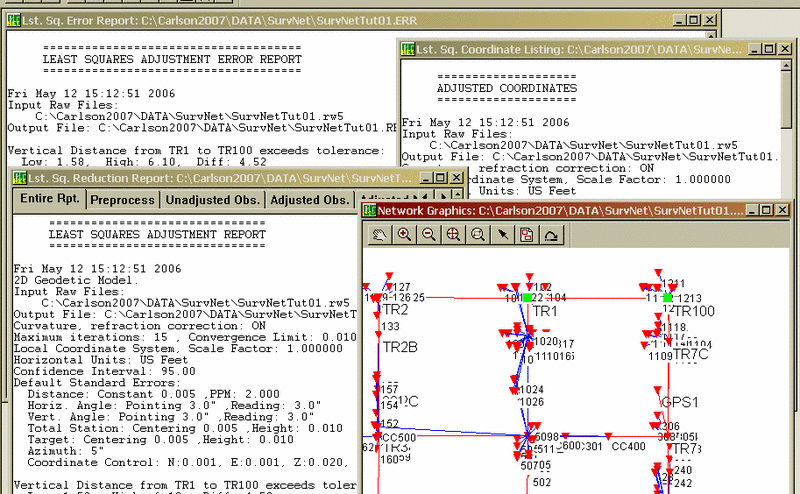Click the green control point at TR1

(528, 298)
